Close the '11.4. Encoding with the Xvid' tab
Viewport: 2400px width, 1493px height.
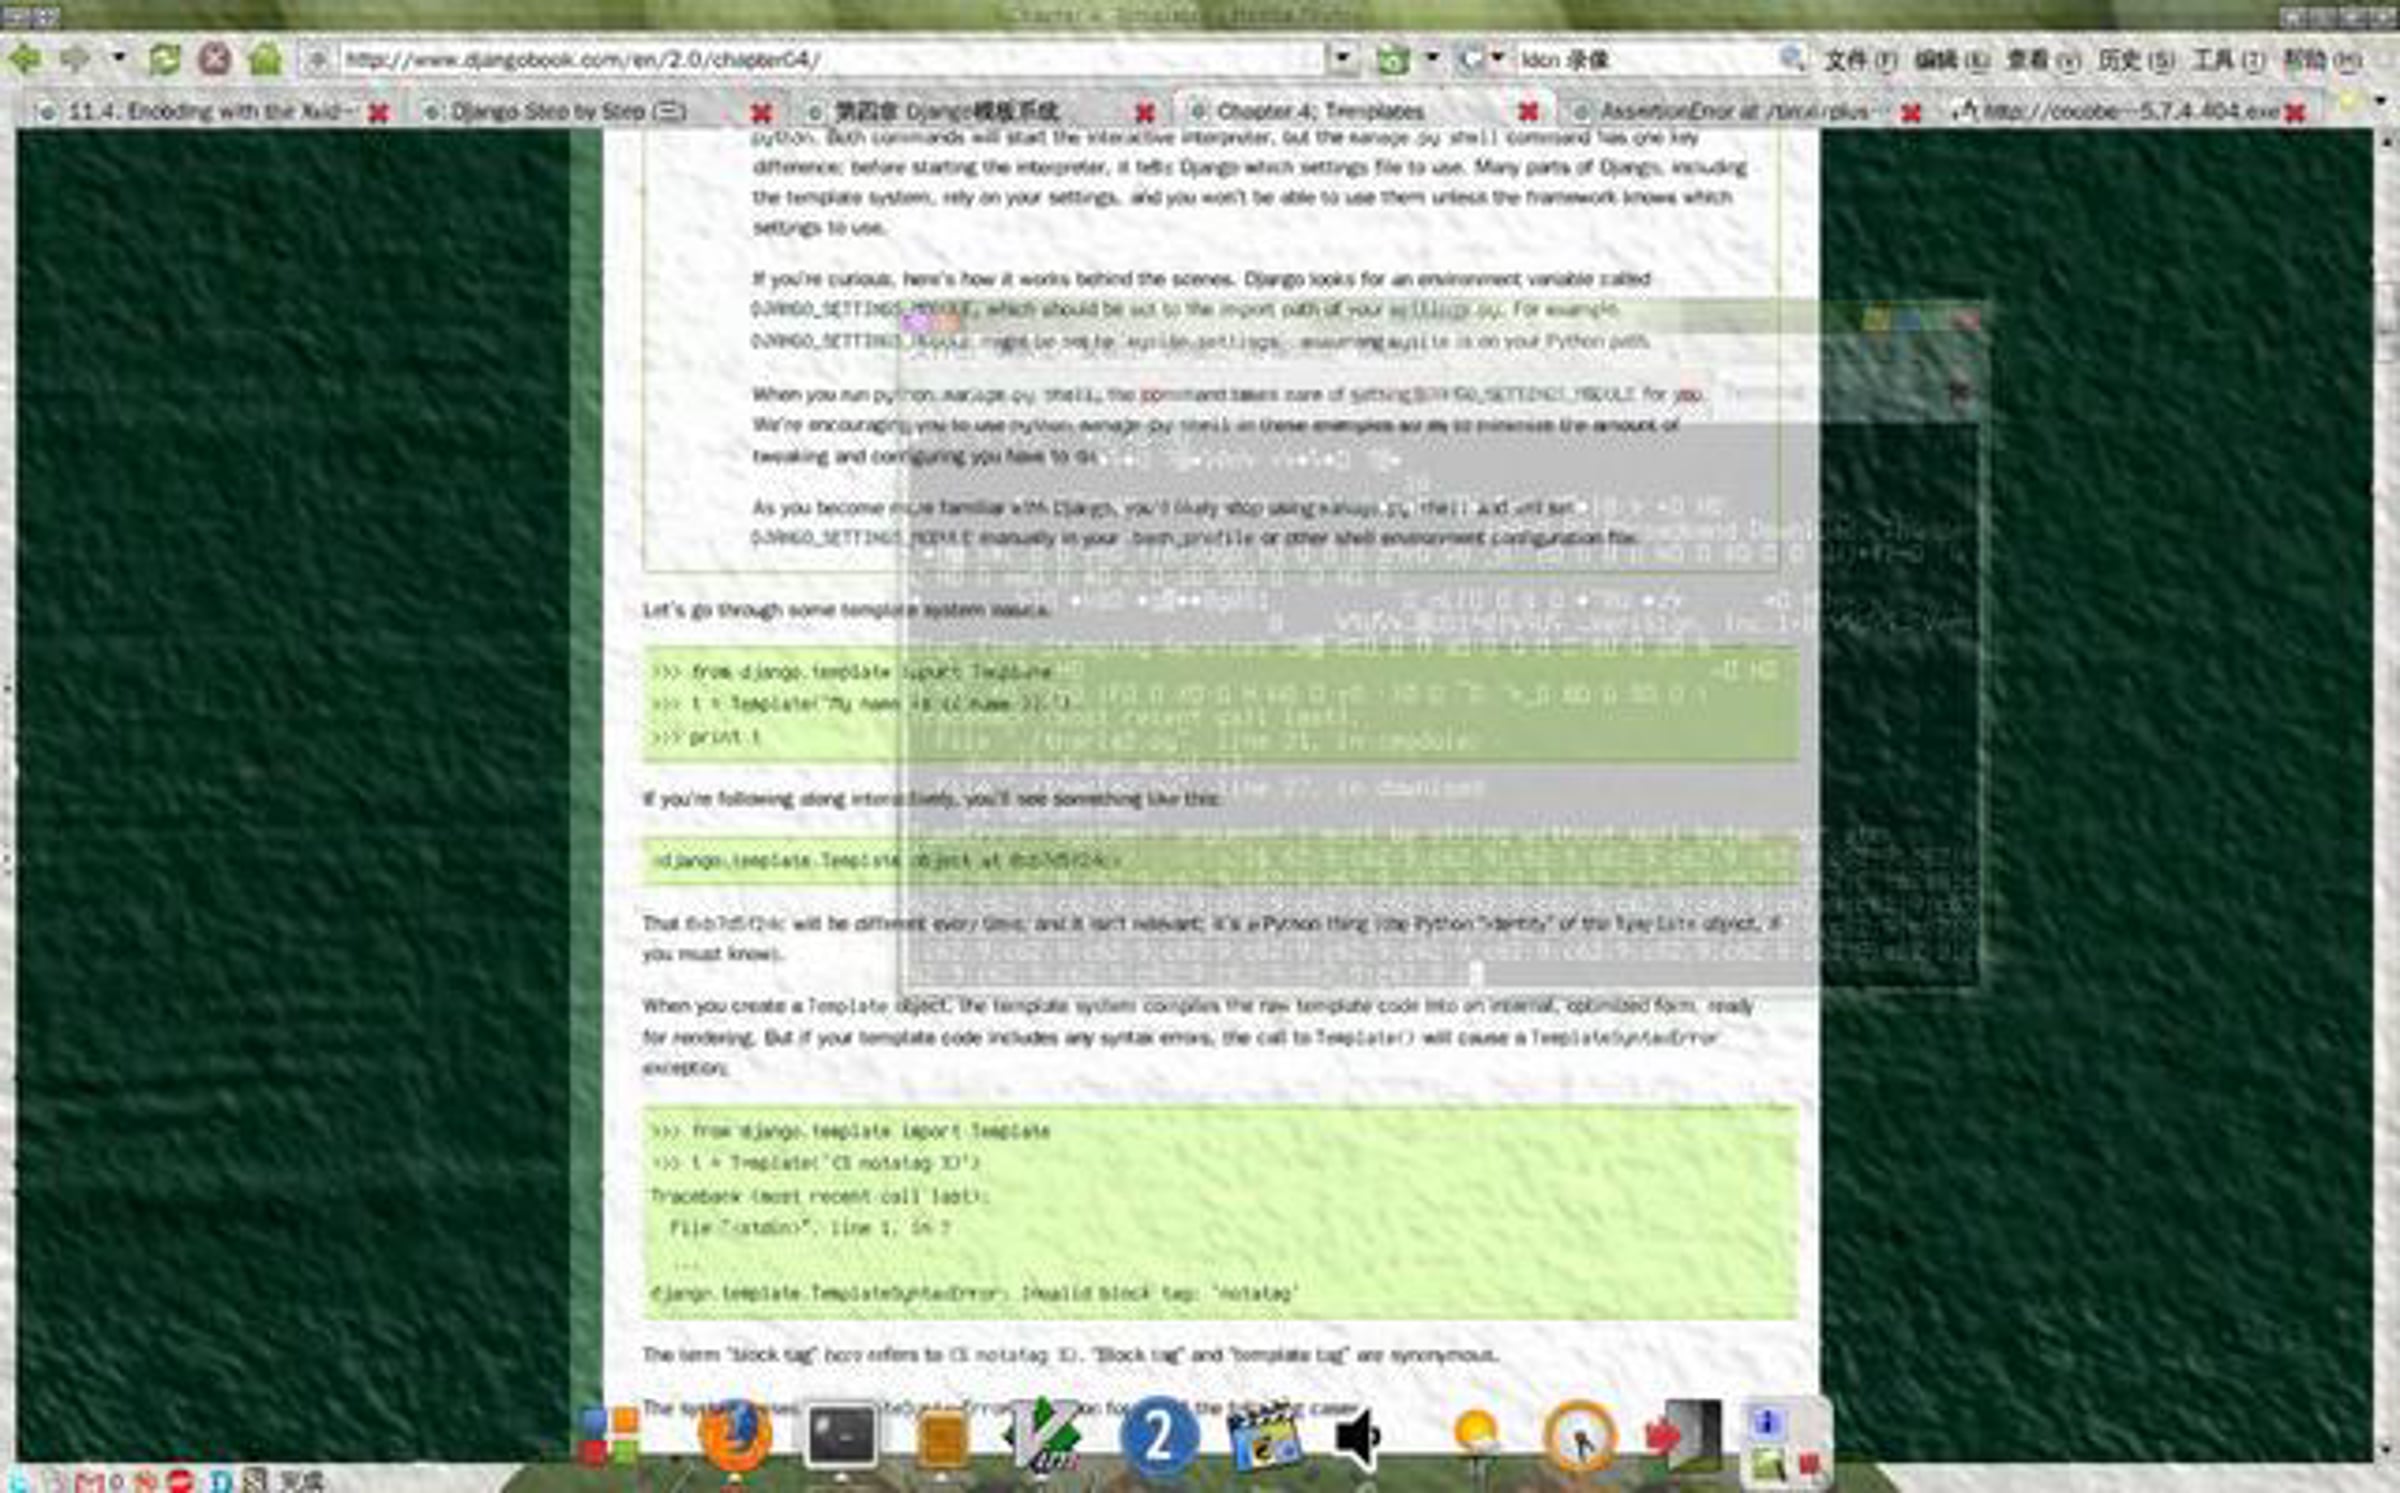(378, 113)
